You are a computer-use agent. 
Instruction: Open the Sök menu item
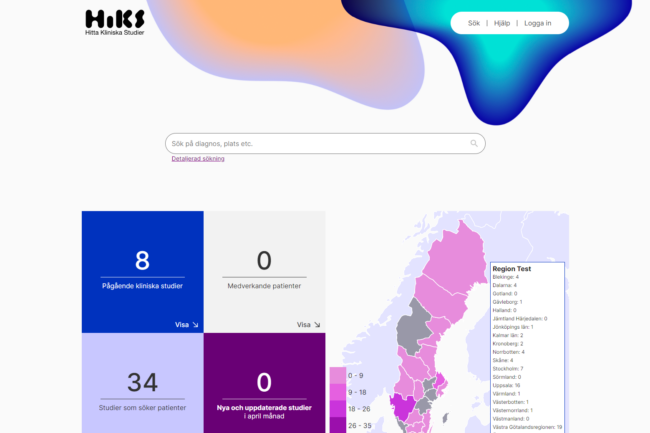(x=474, y=23)
